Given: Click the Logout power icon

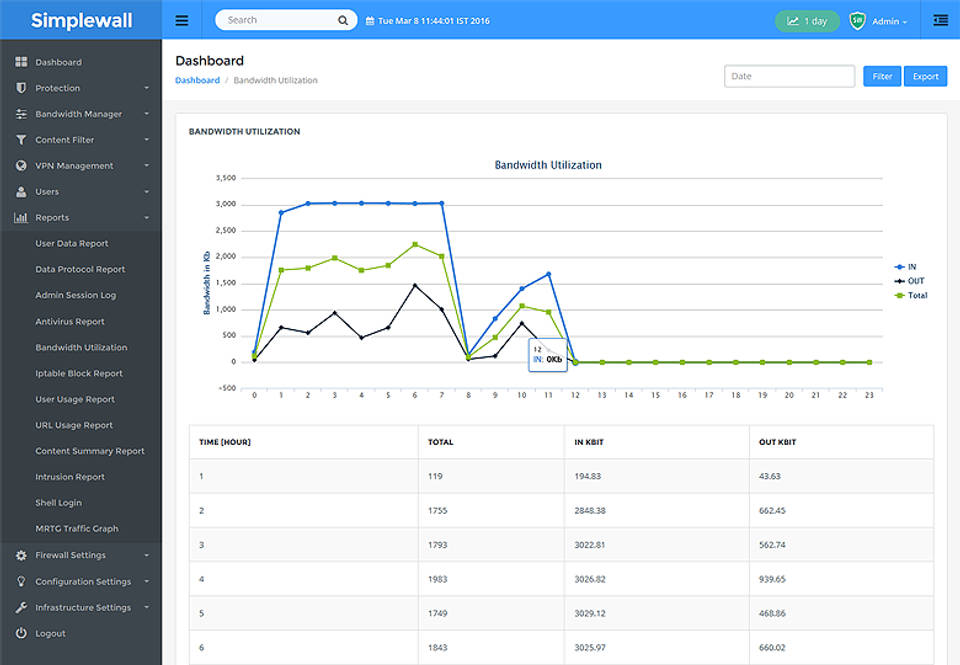Looking at the screenshot, I should point(22,633).
